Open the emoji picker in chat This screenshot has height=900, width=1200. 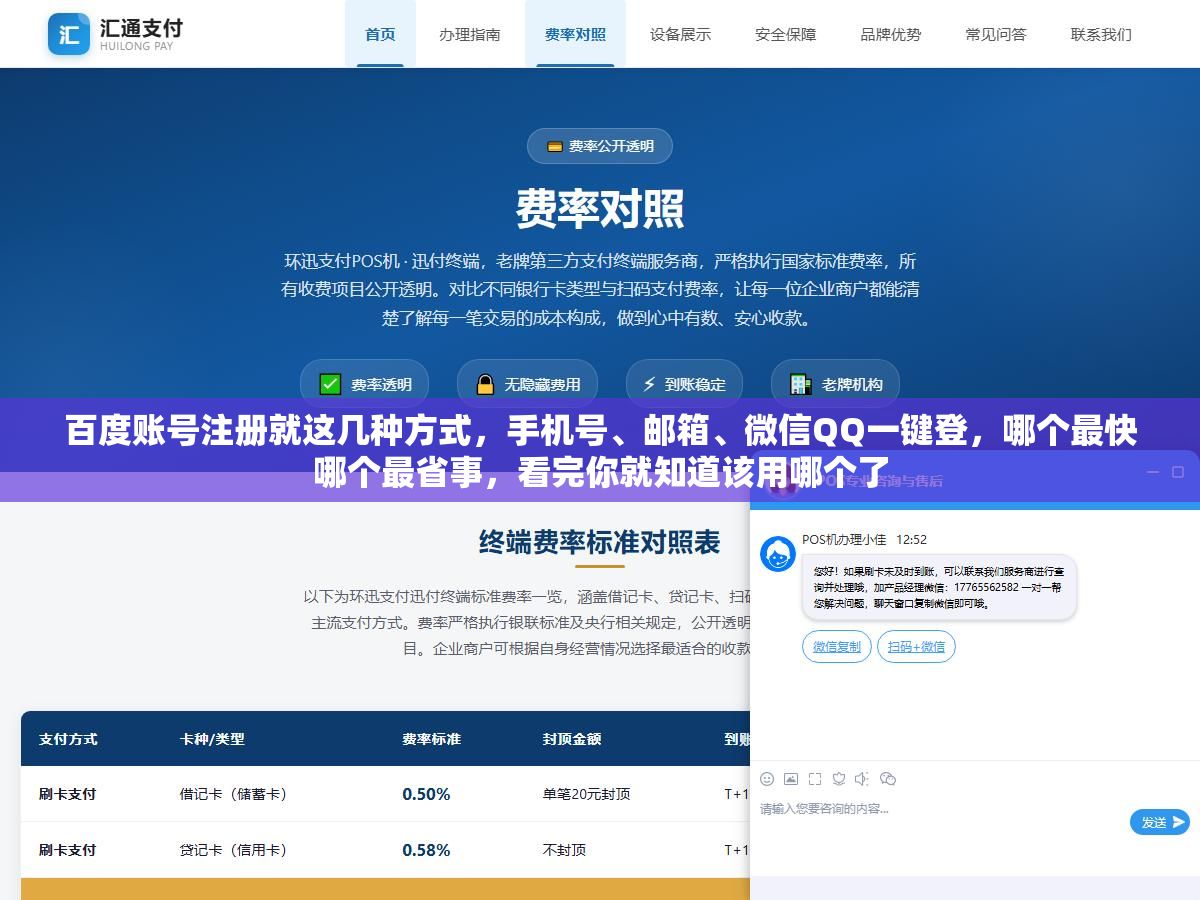click(767, 779)
